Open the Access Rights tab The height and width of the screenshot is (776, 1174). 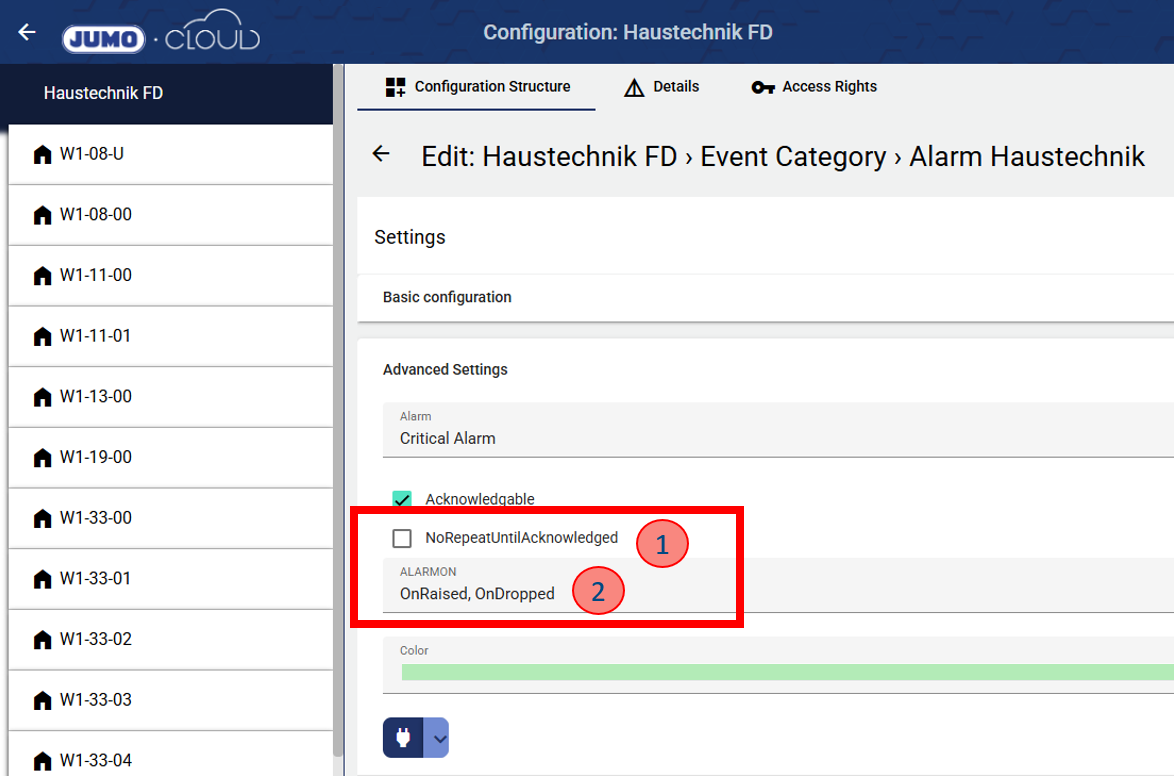[x=814, y=87]
